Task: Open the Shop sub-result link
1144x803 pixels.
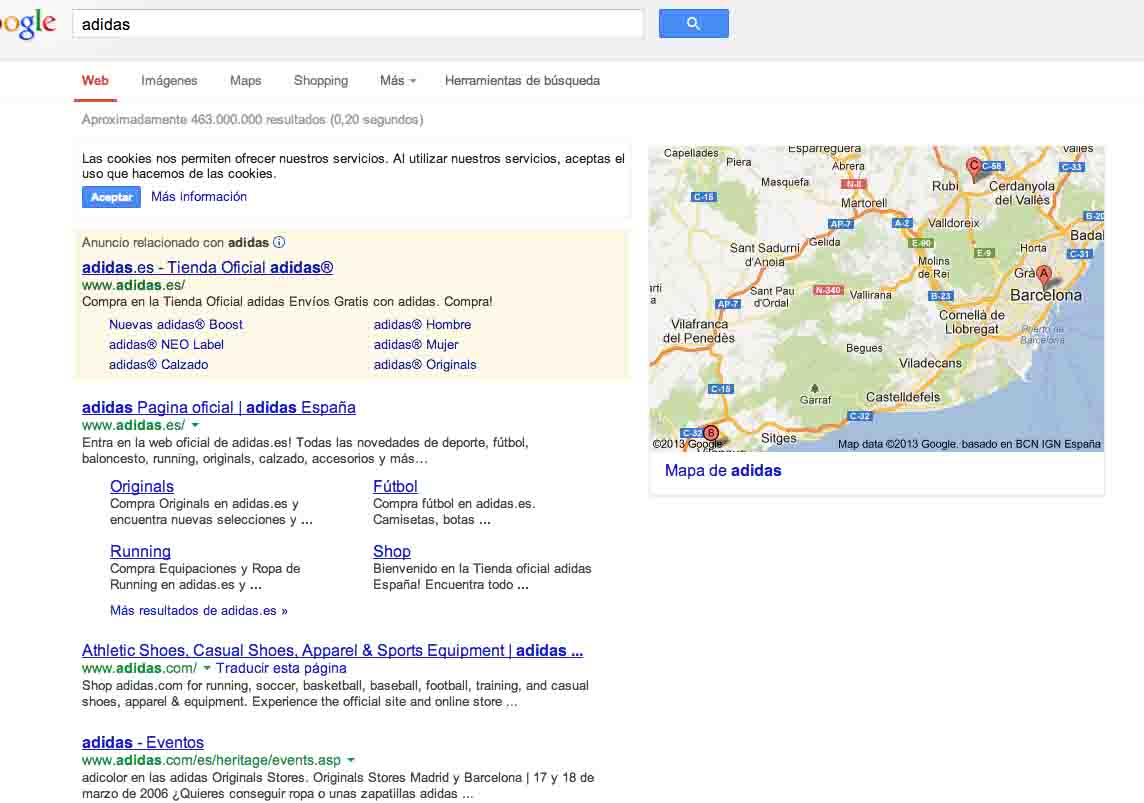Action: pos(392,551)
